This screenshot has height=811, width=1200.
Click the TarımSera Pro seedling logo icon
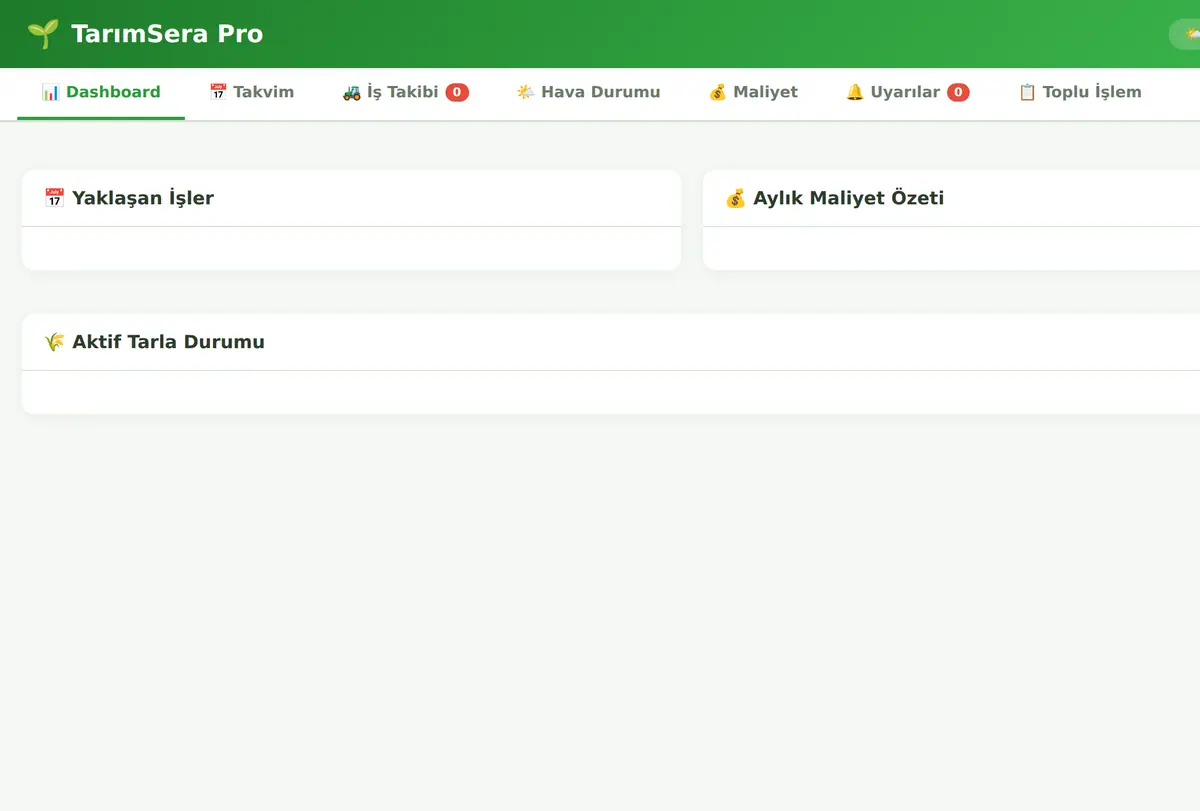tap(43, 34)
